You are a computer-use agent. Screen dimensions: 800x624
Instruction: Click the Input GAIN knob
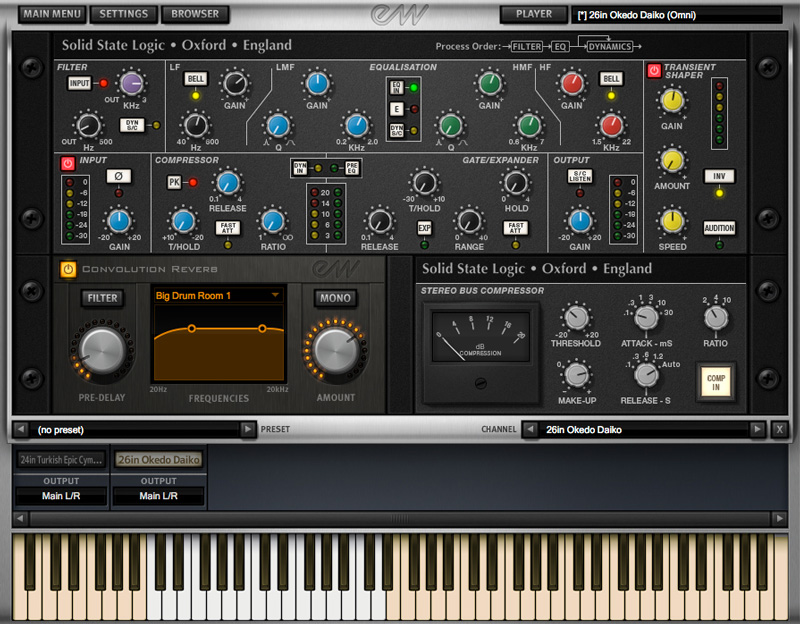tap(119, 222)
